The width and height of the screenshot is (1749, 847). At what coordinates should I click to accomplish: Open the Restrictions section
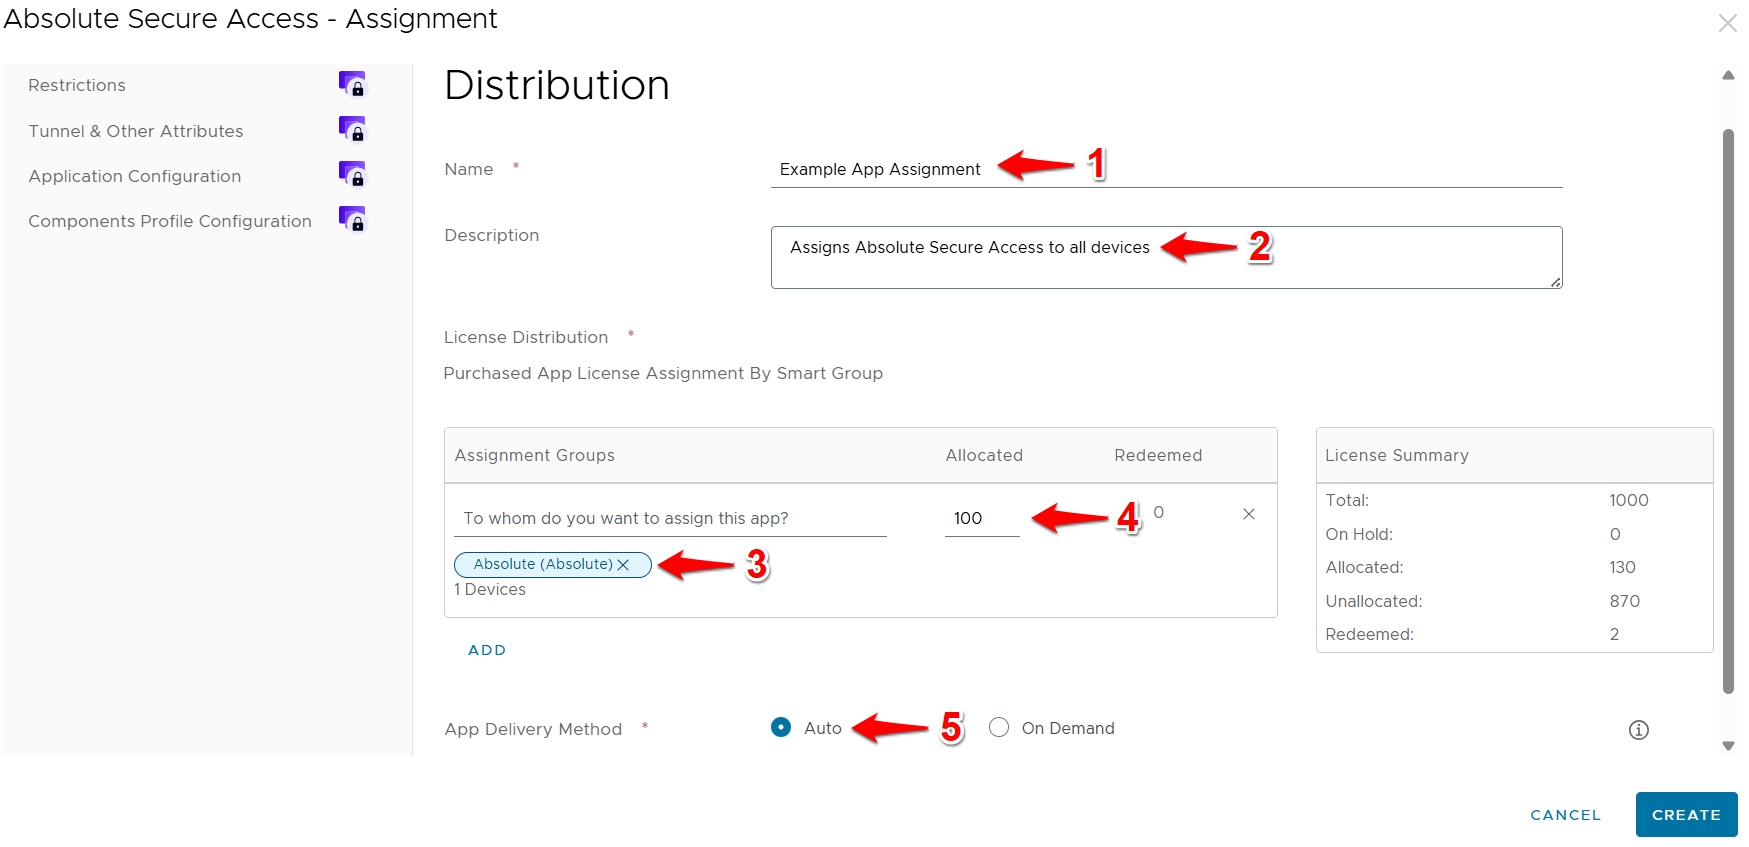[77, 86]
